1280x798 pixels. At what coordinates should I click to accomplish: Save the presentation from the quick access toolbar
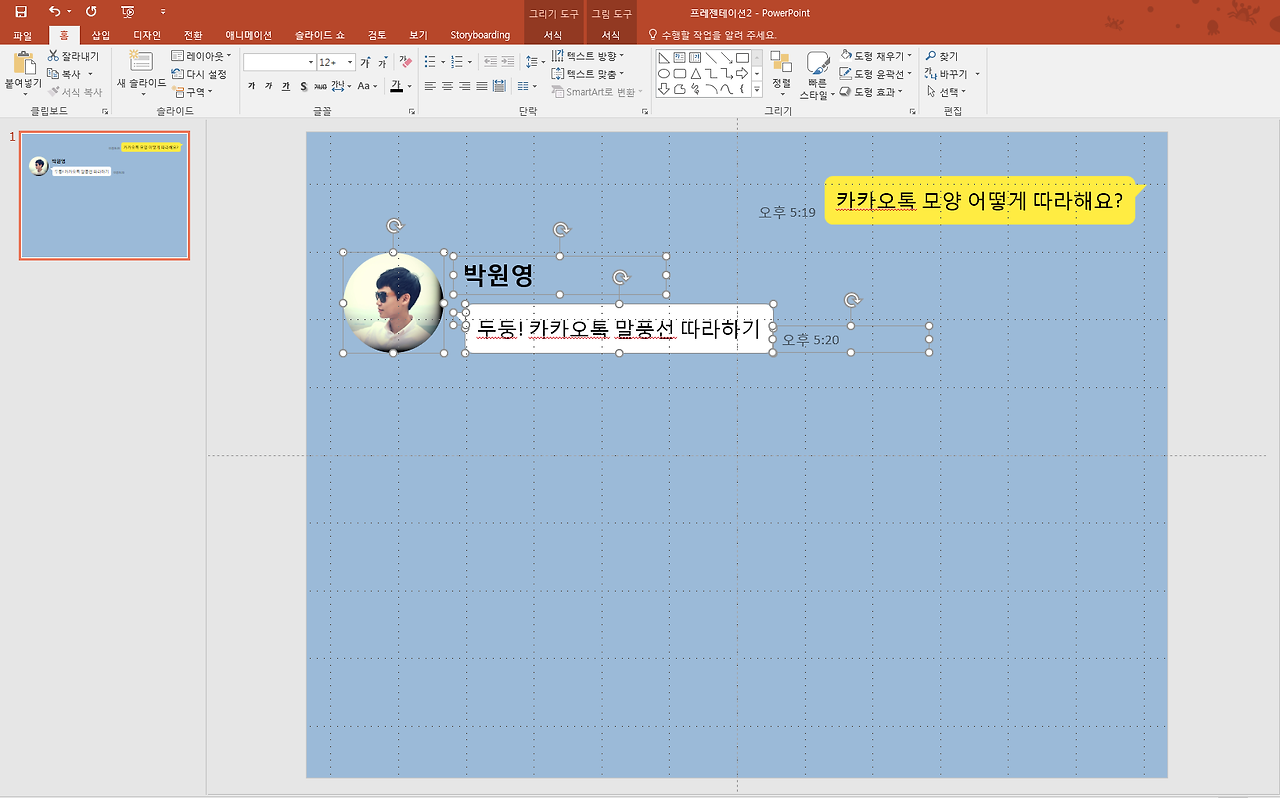(21, 12)
